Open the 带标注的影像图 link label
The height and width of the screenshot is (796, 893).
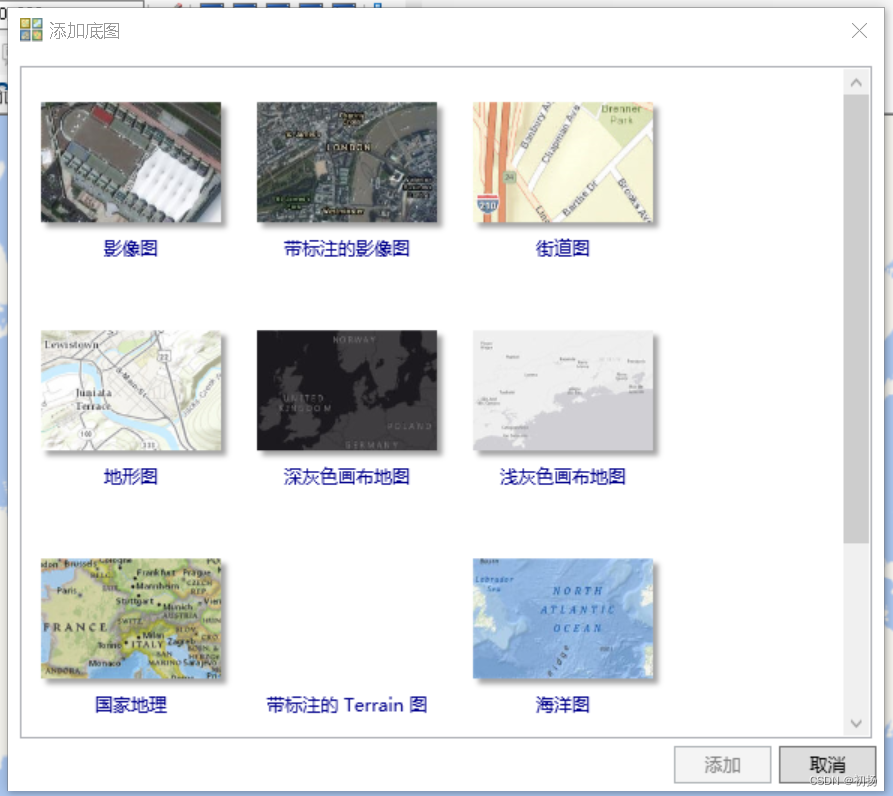[346, 248]
